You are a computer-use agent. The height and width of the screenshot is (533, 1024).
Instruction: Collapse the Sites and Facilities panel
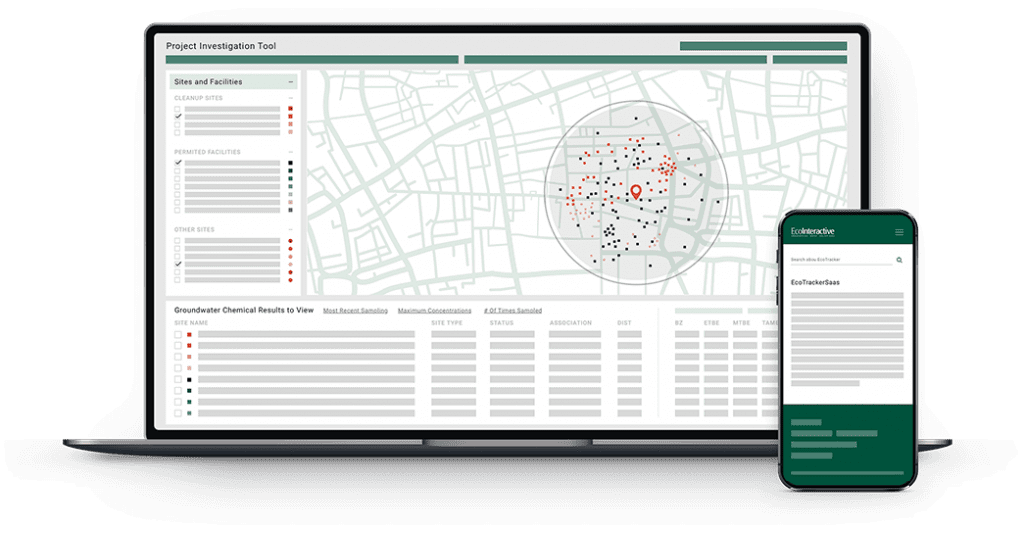click(291, 82)
